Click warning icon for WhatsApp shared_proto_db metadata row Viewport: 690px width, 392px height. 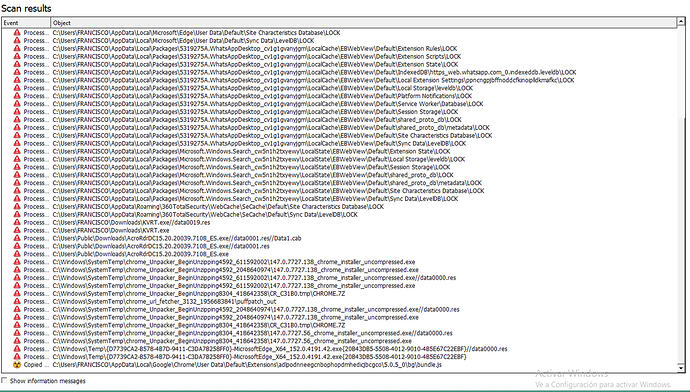coord(17,128)
